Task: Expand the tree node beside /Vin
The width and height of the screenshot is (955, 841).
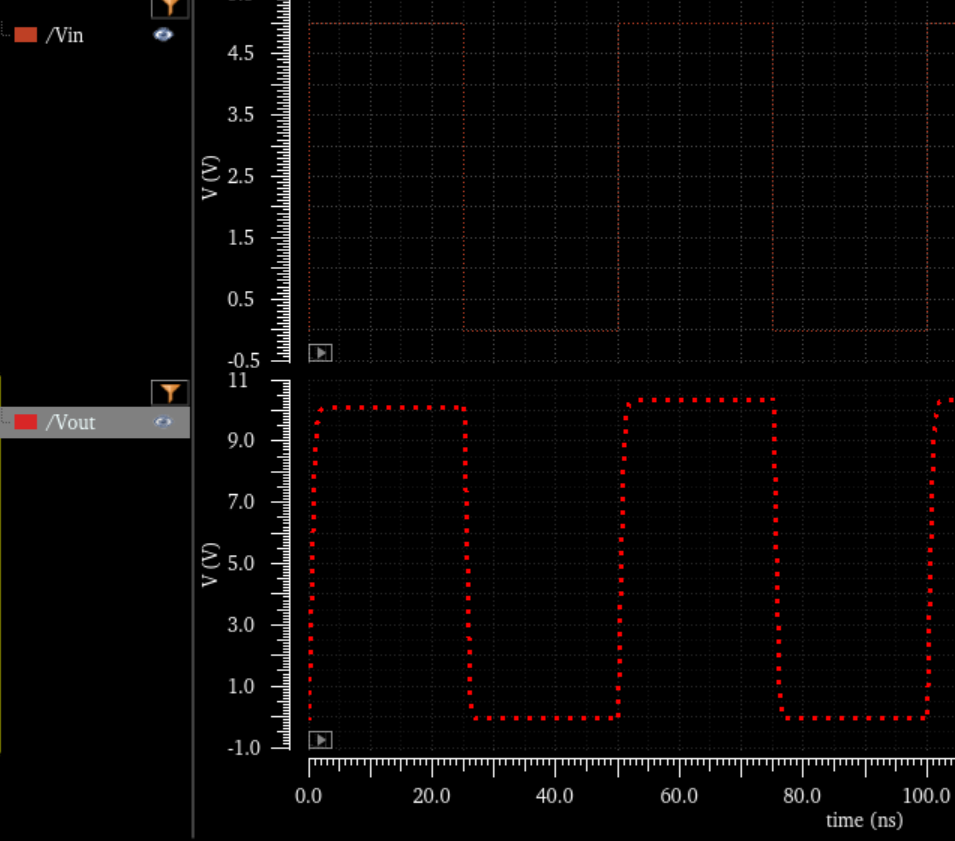Action: tap(5, 34)
